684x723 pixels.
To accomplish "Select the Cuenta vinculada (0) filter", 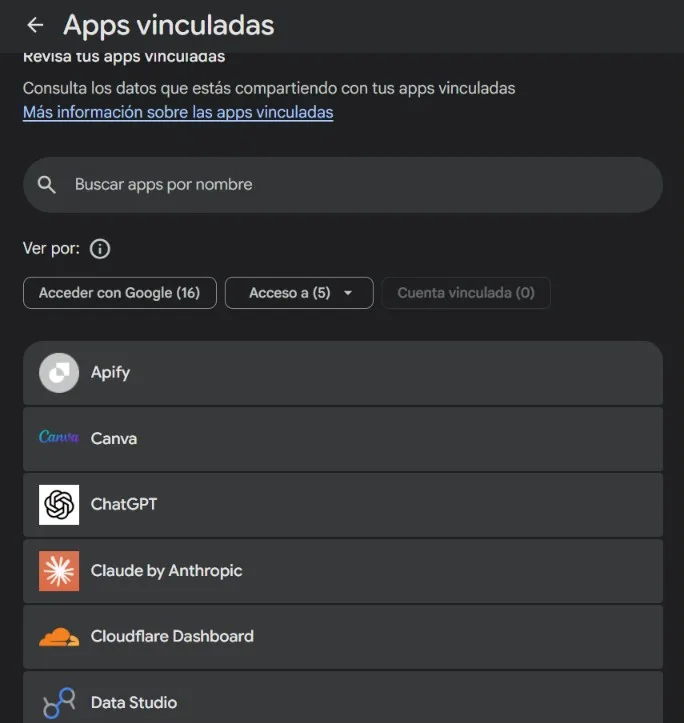I will click(466, 293).
